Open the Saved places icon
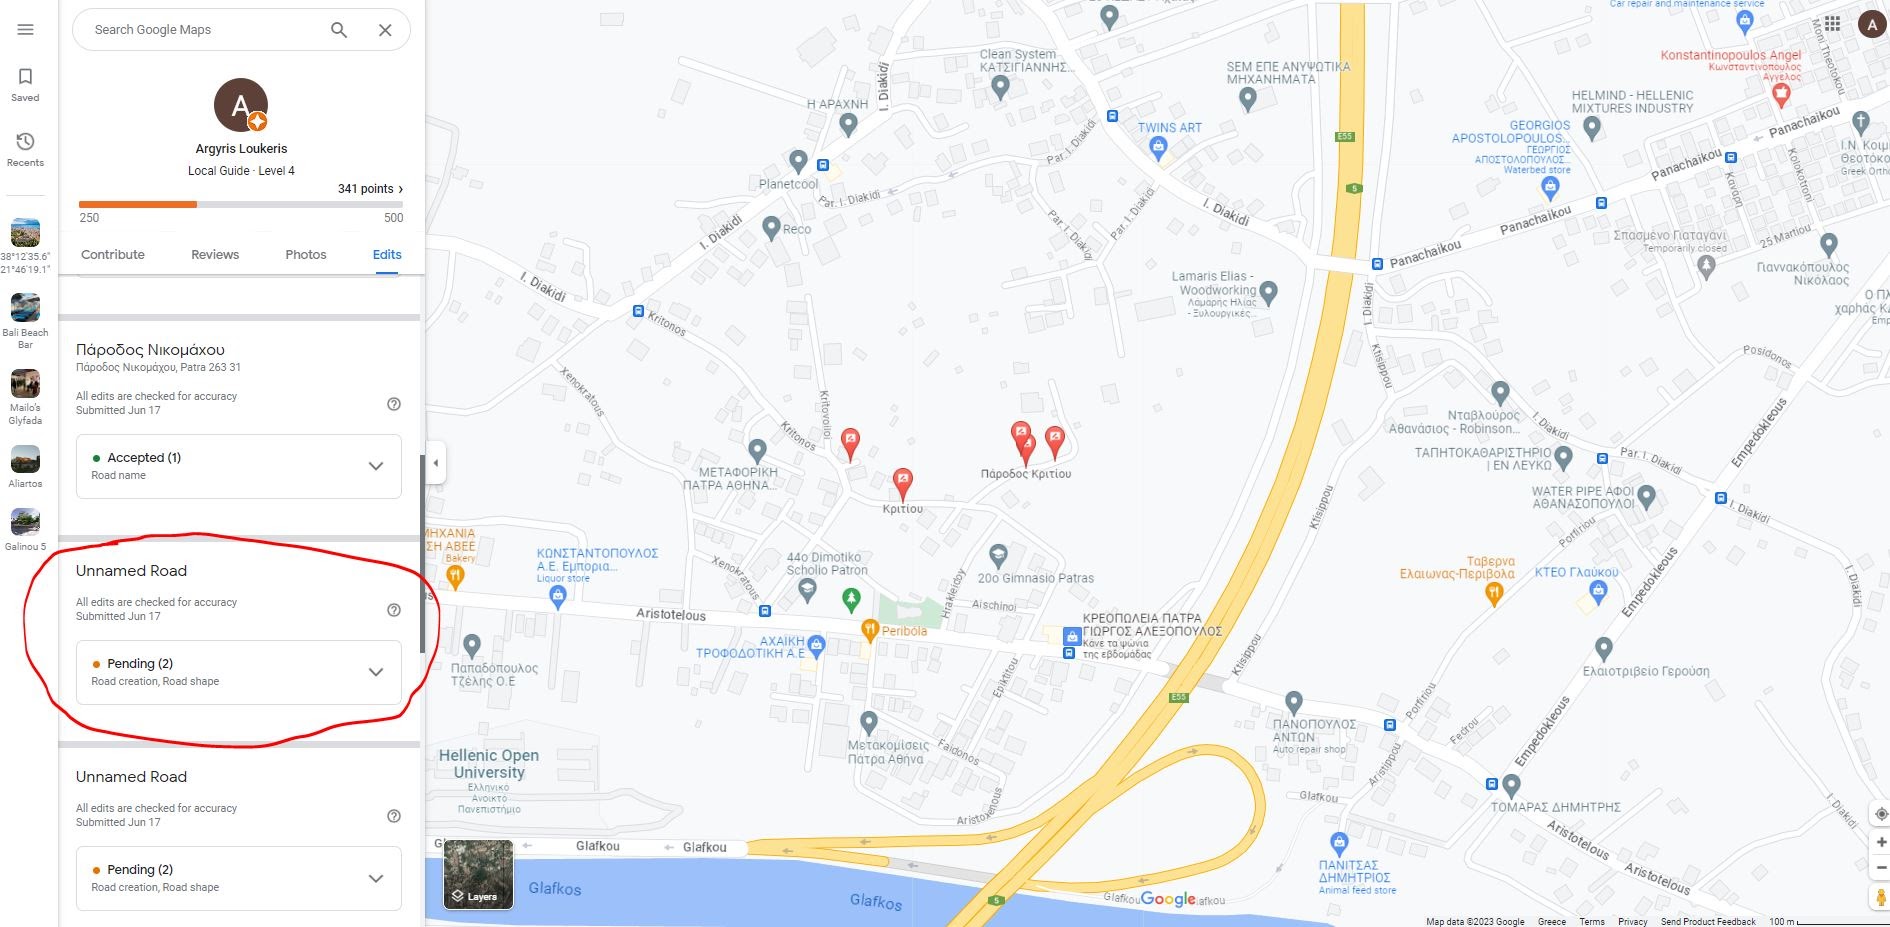Image resolution: width=1890 pixels, height=927 pixels. [25, 84]
